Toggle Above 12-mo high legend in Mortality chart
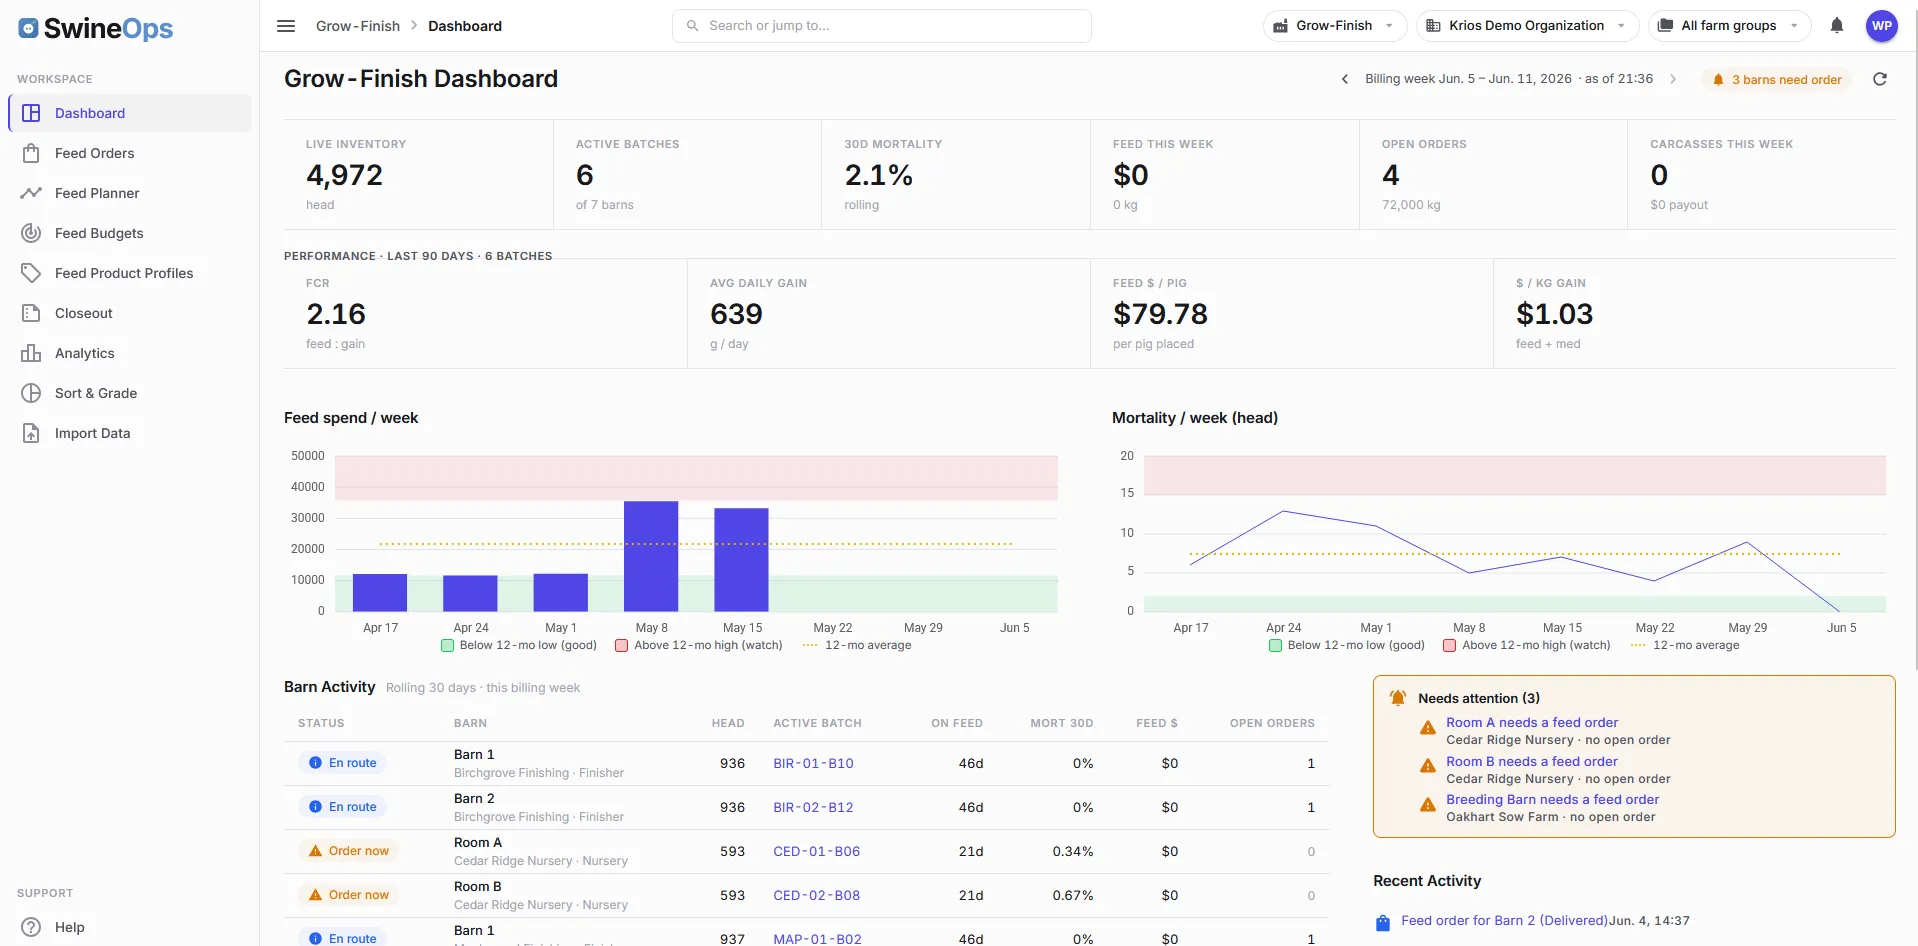This screenshot has height=946, width=1918. coord(1527,645)
